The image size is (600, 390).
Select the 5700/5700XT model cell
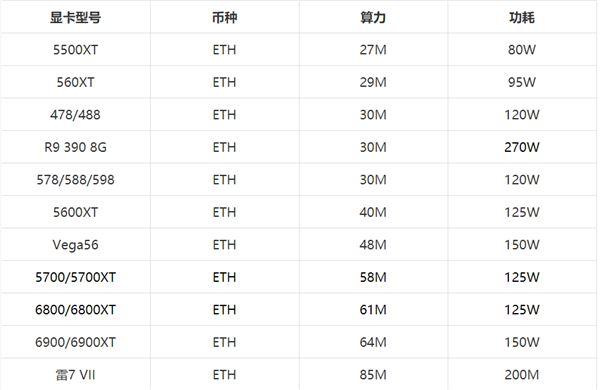[75, 277]
